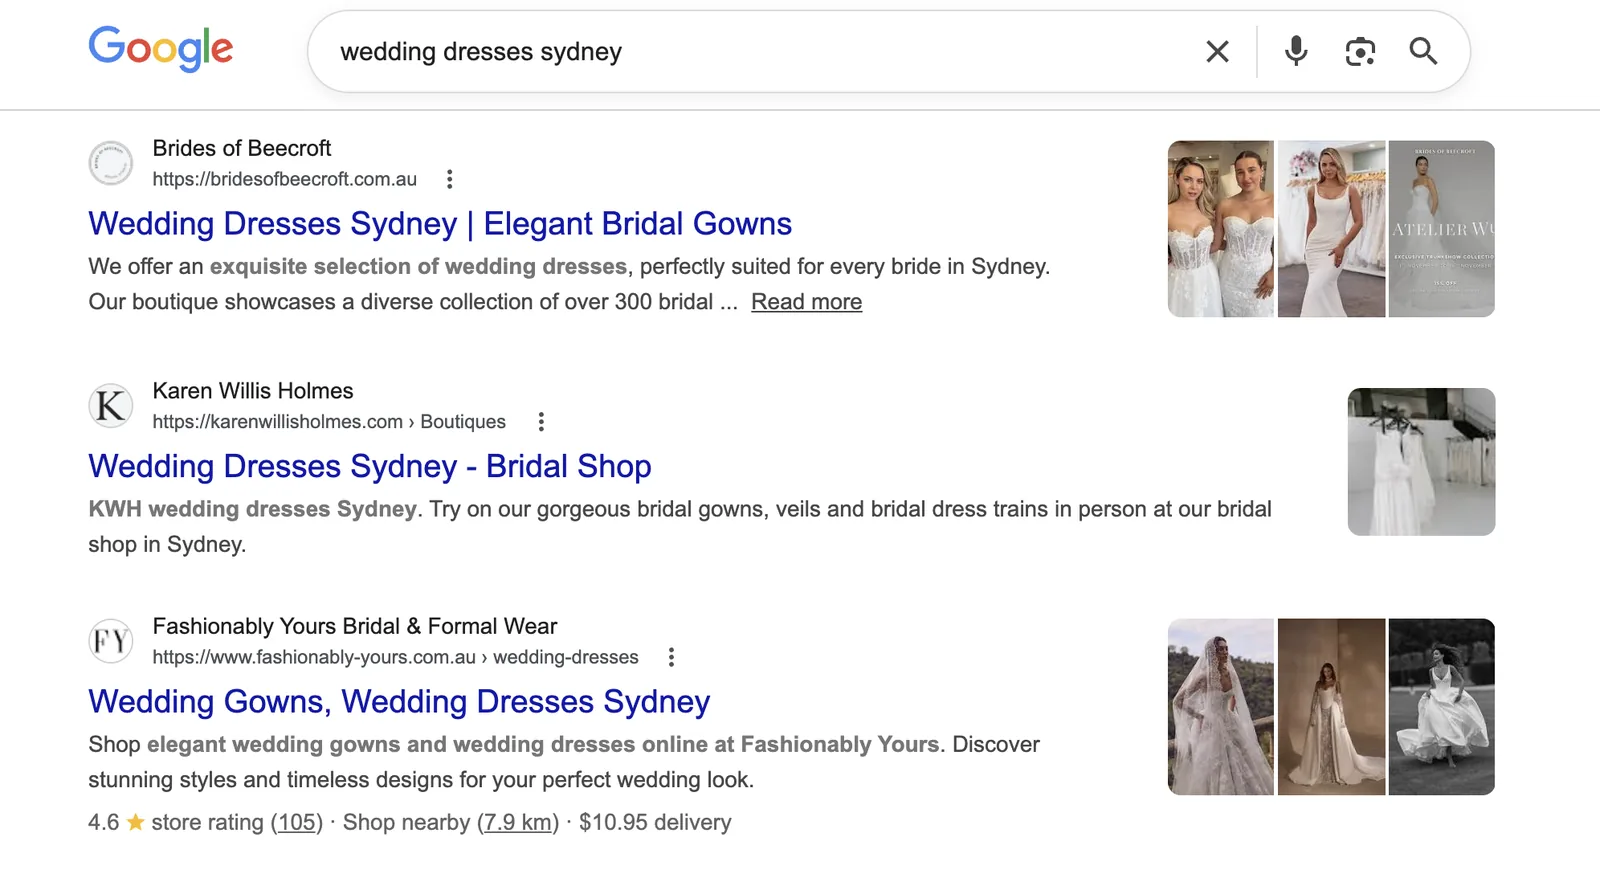
Task: Click the Karen Willis Holmes K favicon
Action: pyautogui.click(x=111, y=406)
